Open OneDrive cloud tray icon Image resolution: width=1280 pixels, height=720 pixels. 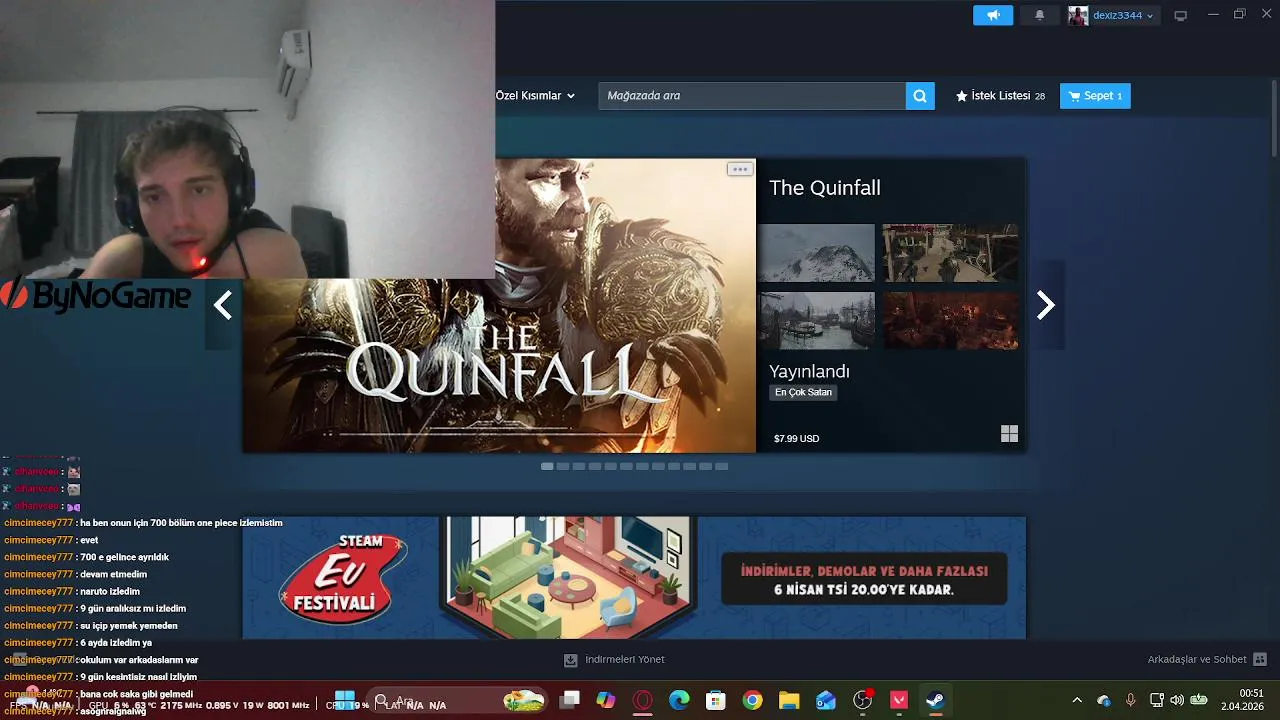[1104, 700]
